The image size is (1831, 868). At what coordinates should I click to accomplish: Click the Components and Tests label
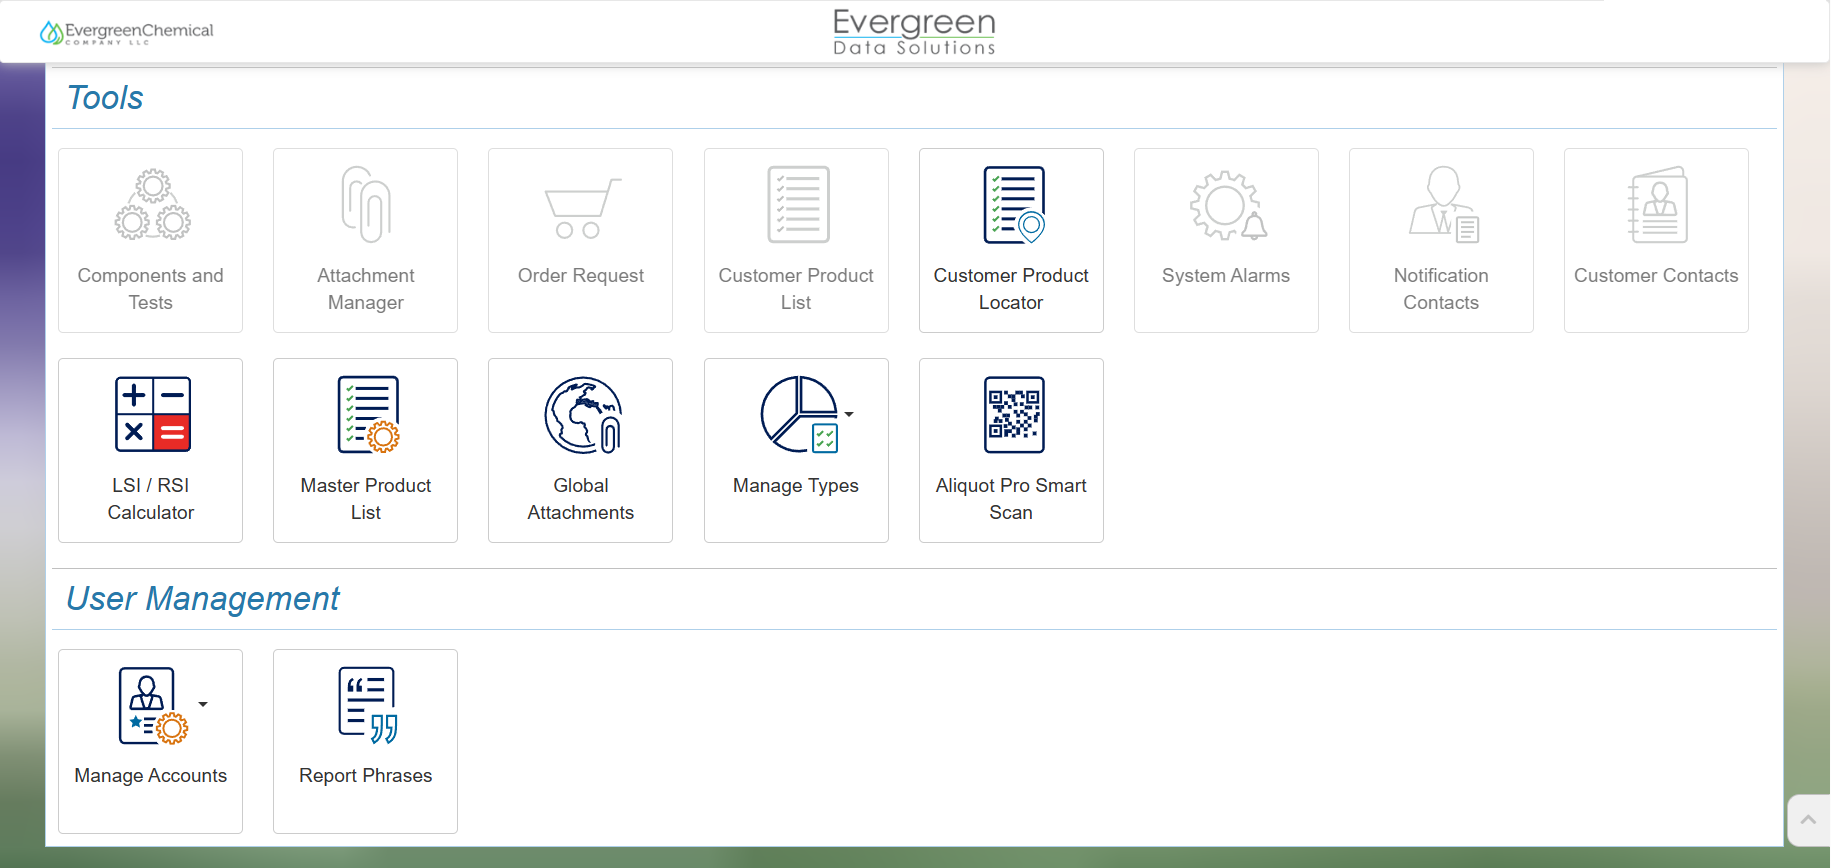tap(151, 289)
